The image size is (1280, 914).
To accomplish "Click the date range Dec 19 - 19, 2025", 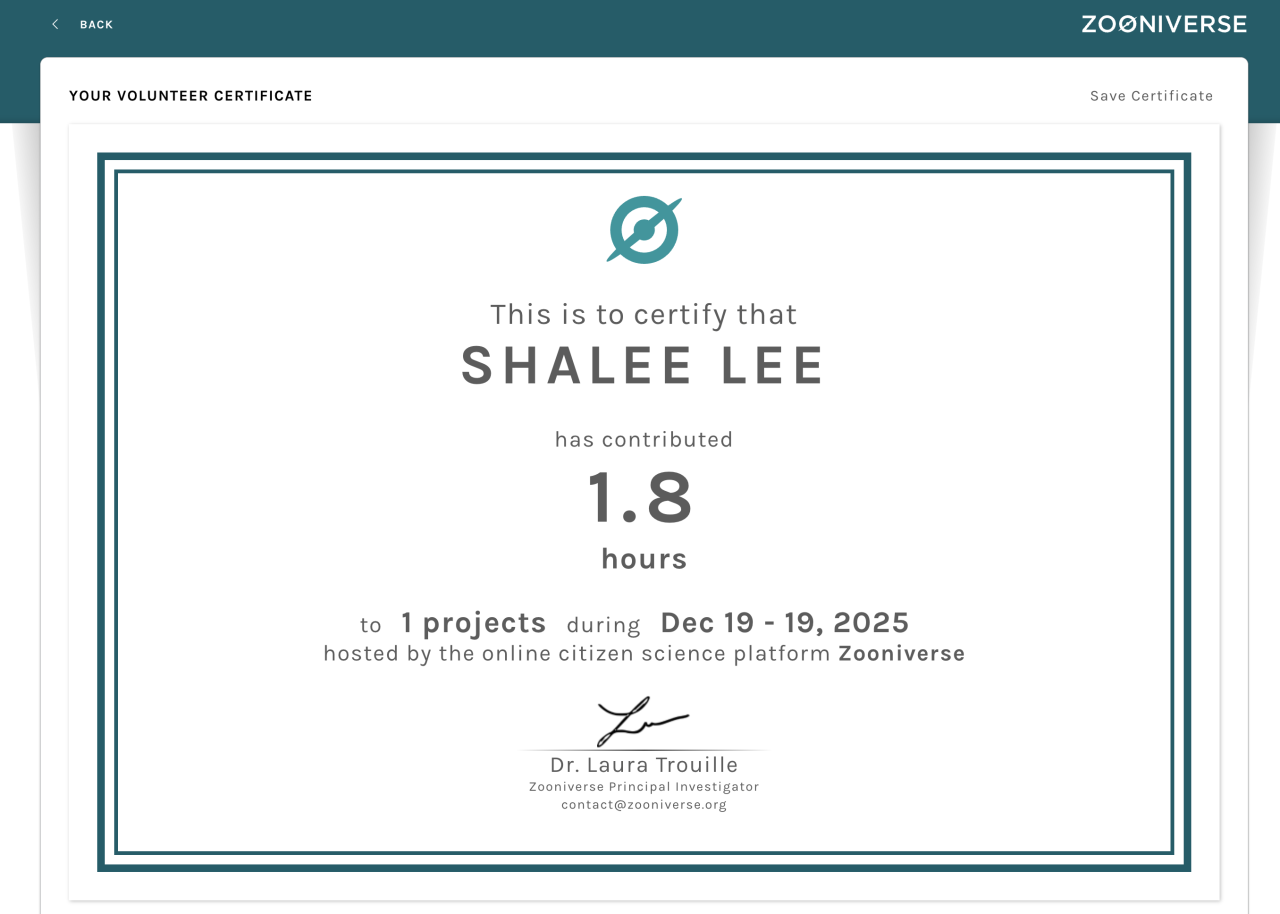I will click(785, 623).
